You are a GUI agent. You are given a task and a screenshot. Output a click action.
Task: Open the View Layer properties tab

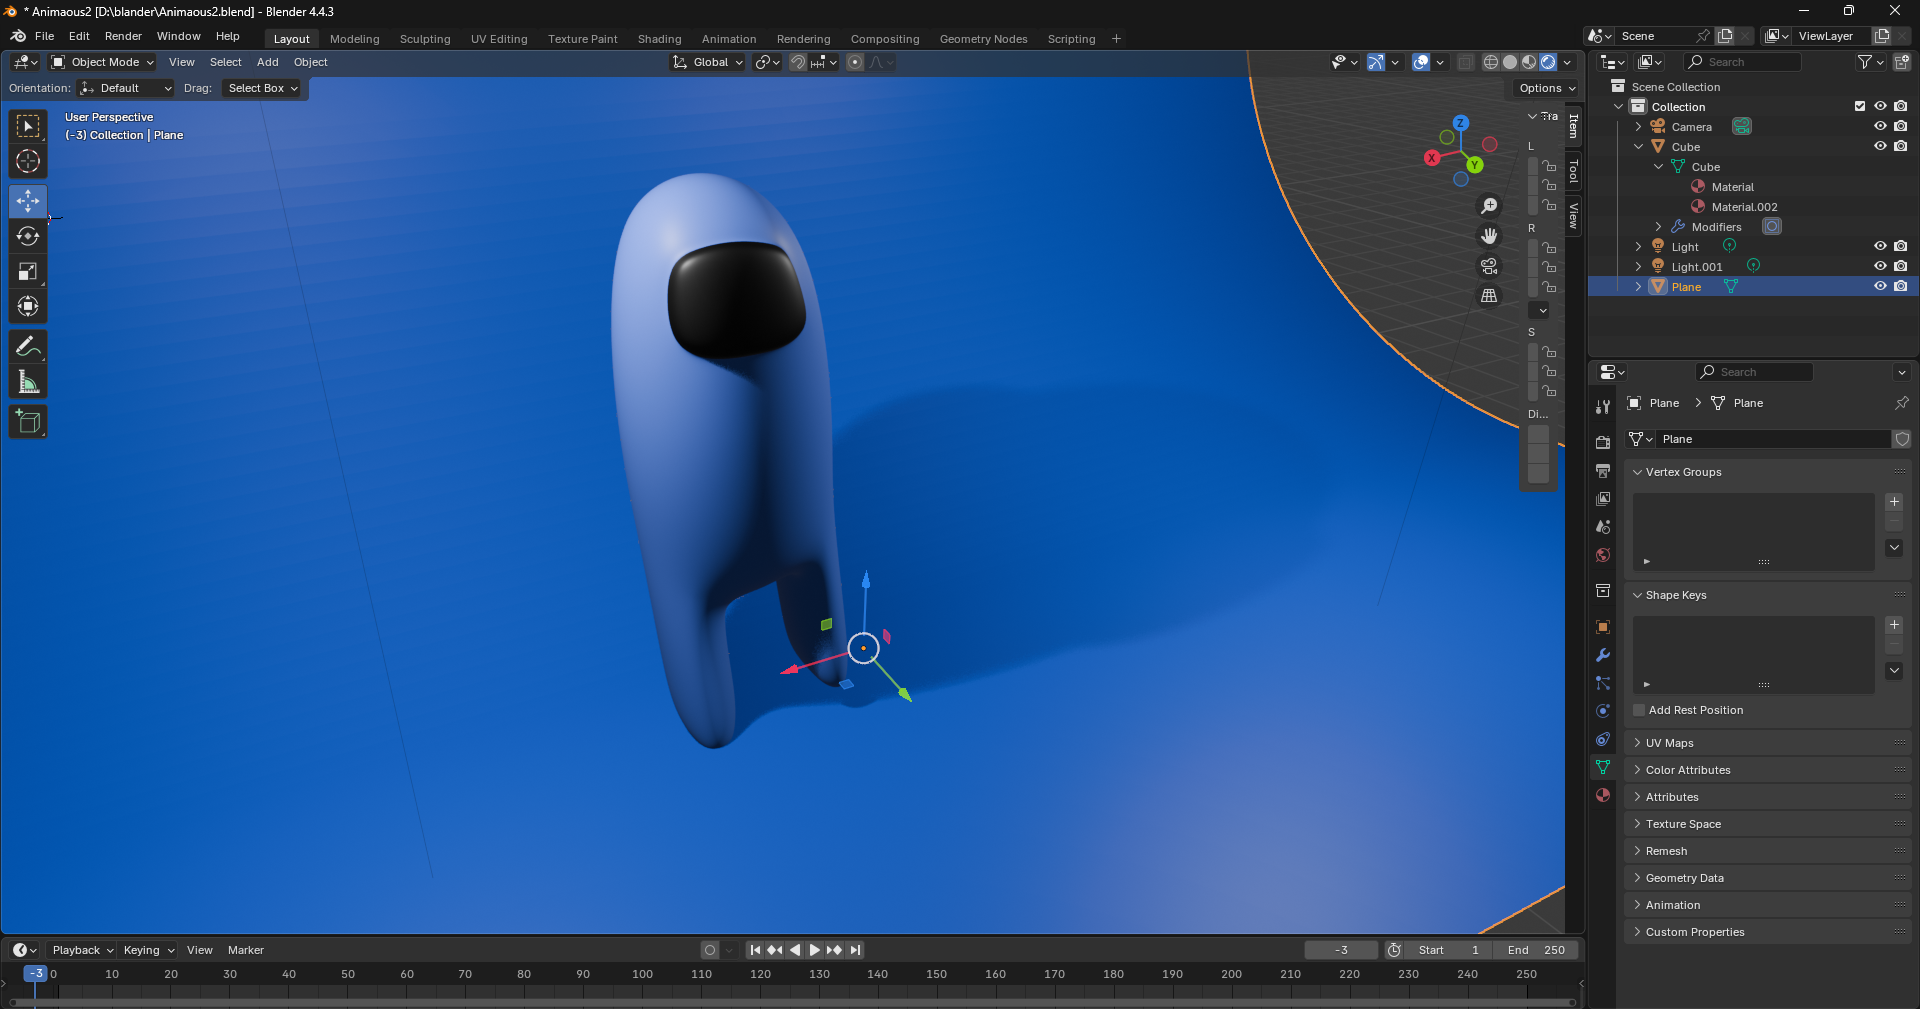(1603, 499)
